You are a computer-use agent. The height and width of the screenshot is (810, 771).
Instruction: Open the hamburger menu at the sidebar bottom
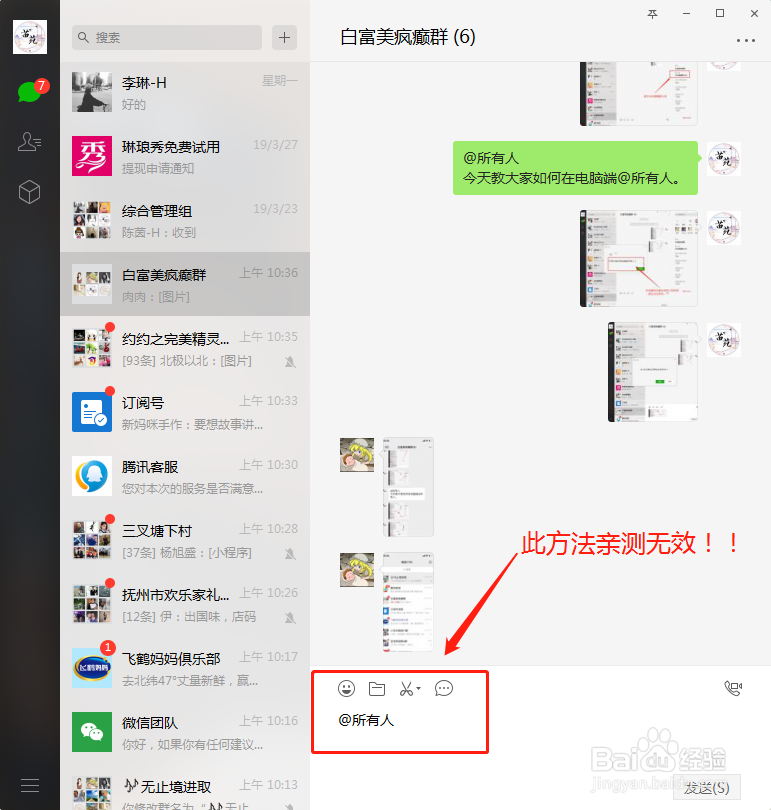30,785
